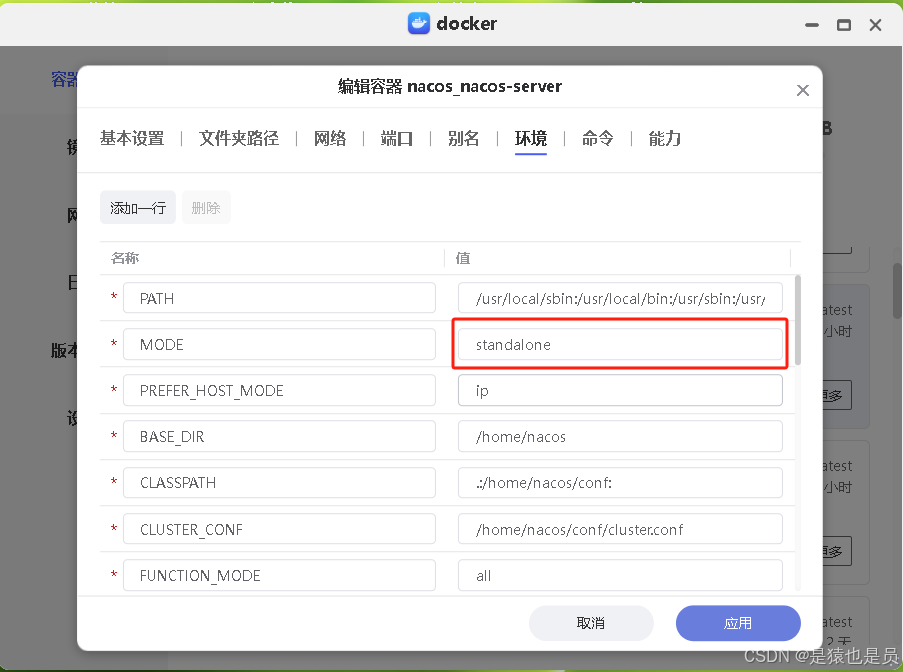Viewport: 903px width, 672px height.
Task: Edit the PATH value field
Action: 620,298
